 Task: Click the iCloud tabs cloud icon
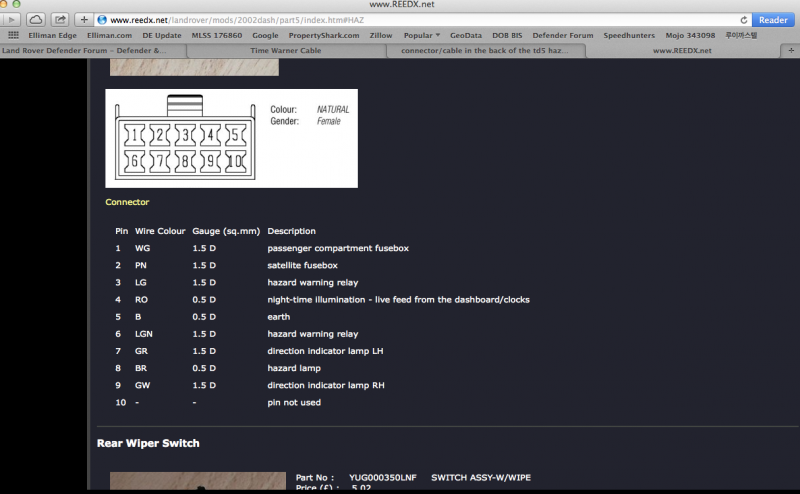pyautogui.click(x=36, y=20)
